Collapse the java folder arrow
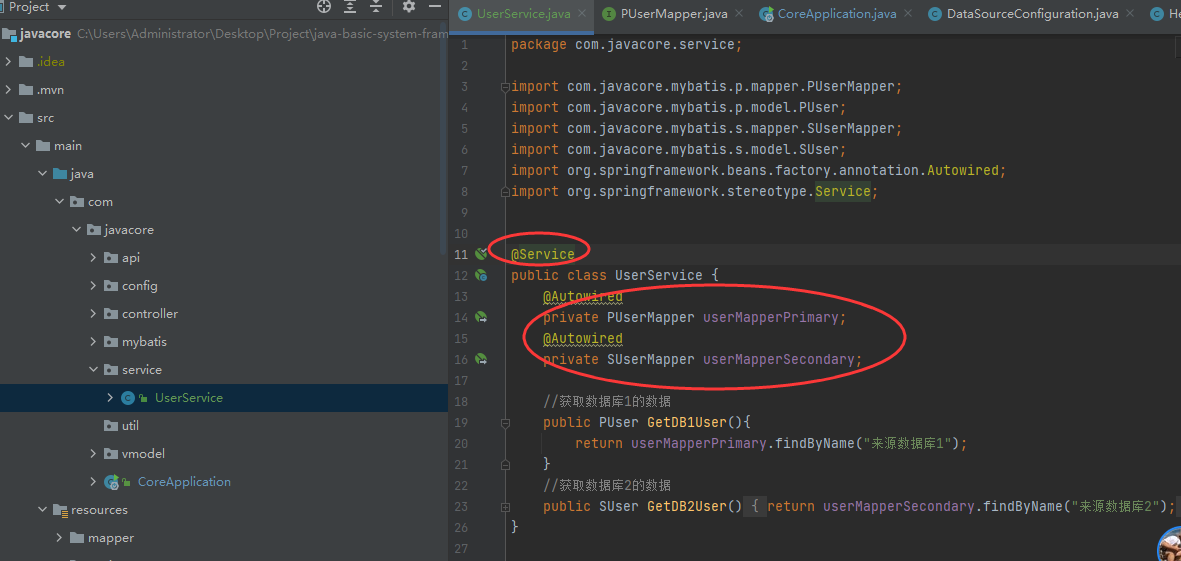 pyautogui.click(x=42, y=174)
